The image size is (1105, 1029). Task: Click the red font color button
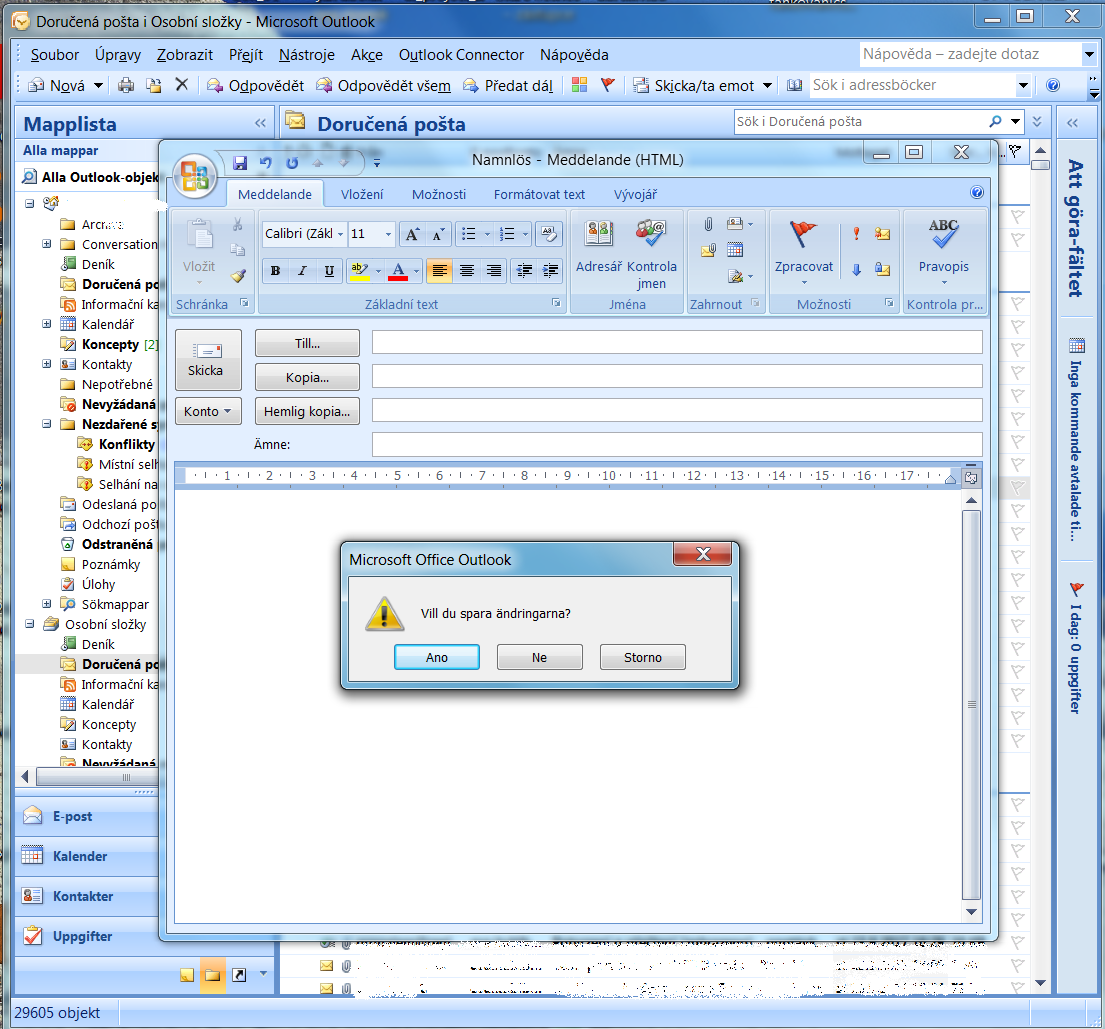(398, 271)
